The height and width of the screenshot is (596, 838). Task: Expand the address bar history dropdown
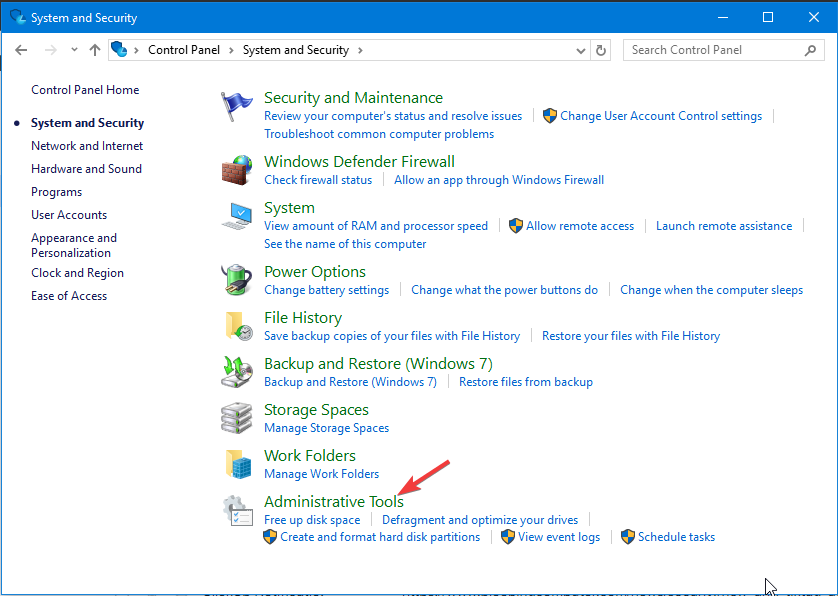[581, 51]
